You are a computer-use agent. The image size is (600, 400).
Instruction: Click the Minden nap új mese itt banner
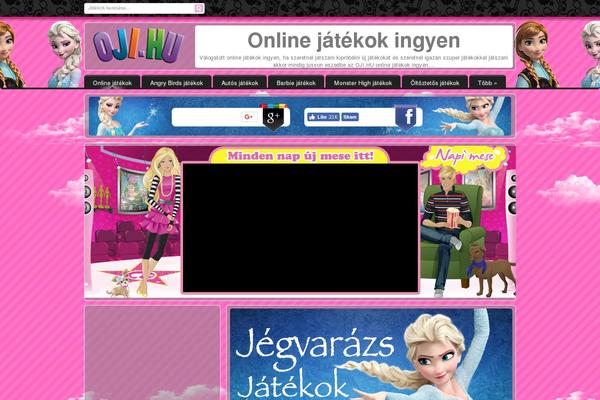[300, 156]
